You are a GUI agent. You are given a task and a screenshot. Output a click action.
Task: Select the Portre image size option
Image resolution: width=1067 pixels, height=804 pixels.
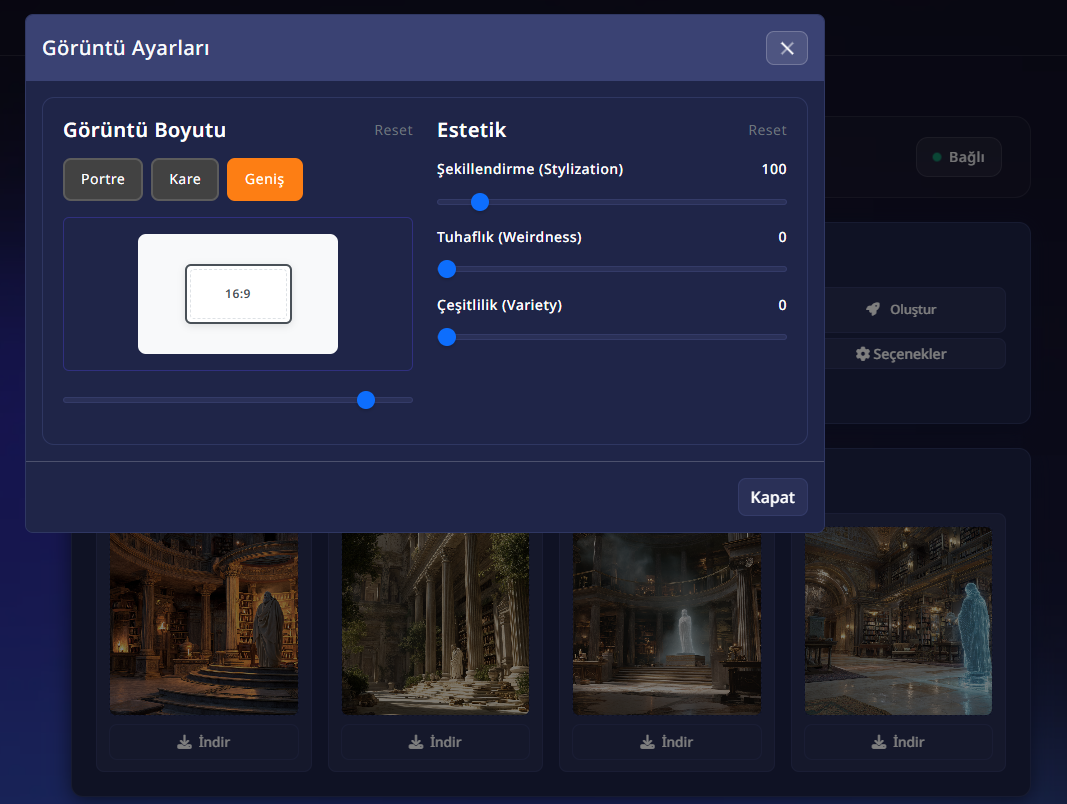(x=103, y=180)
